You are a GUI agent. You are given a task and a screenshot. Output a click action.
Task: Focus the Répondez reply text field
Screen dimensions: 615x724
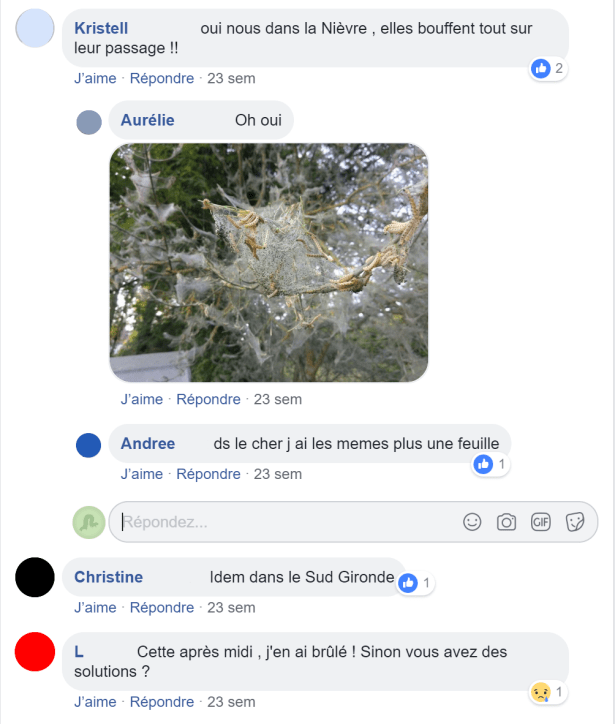[286, 522]
